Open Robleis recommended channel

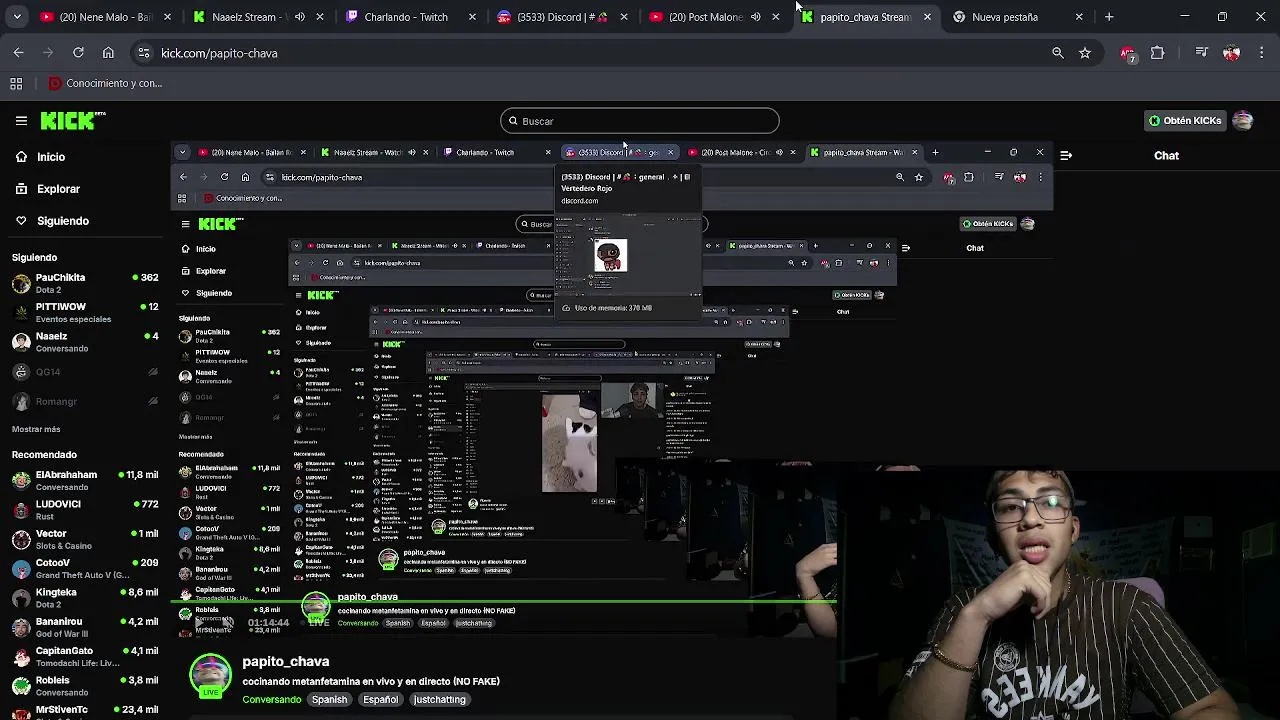[x=85, y=686]
